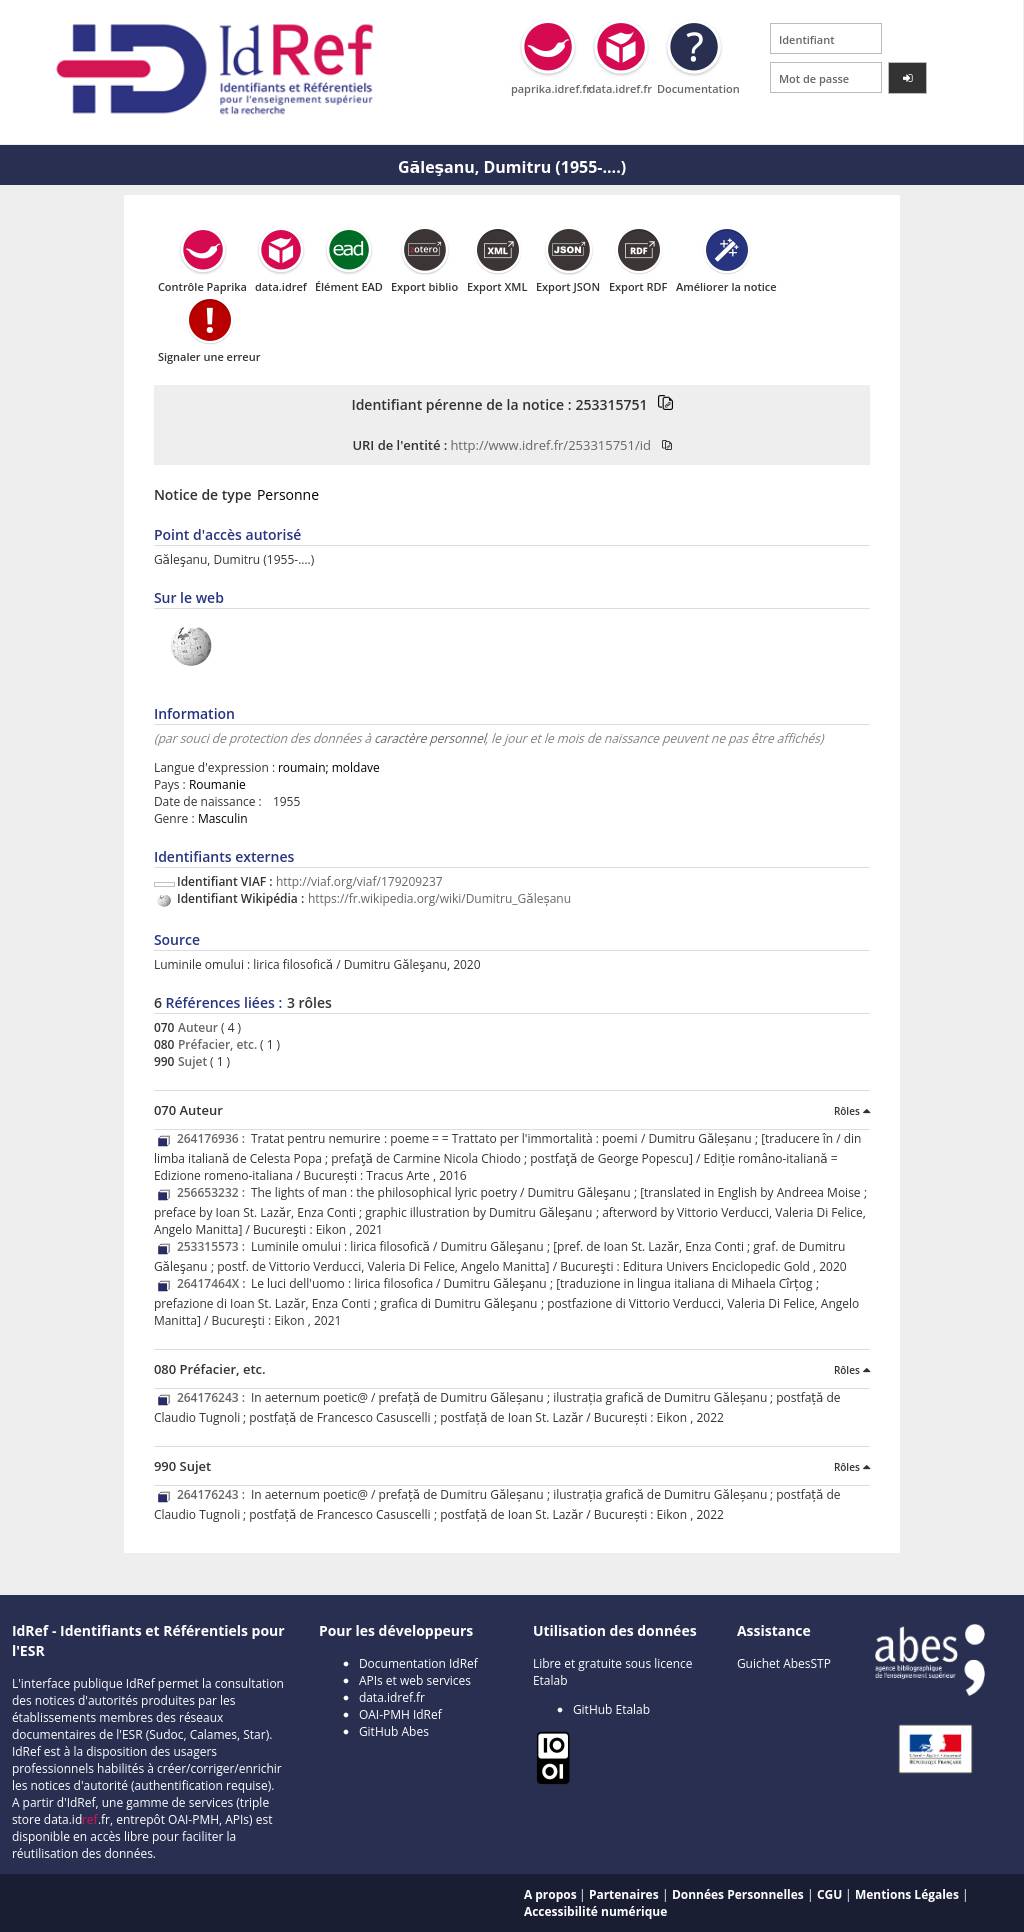The width and height of the screenshot is (1024, 1932).
Task: Click the Identifiant input field
Action: [826, 39]
